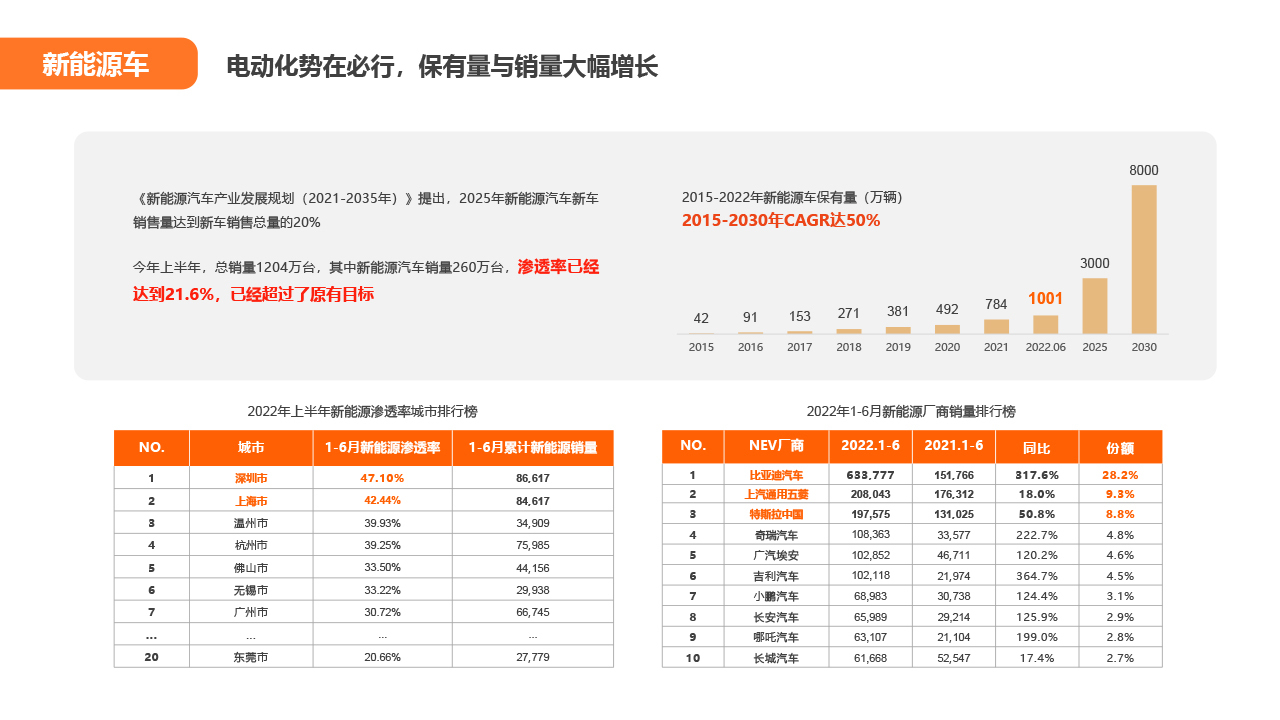This screenshot has width=1280, height=720.
Task: Click the 42.44% cell
Action: pos(383,500)
